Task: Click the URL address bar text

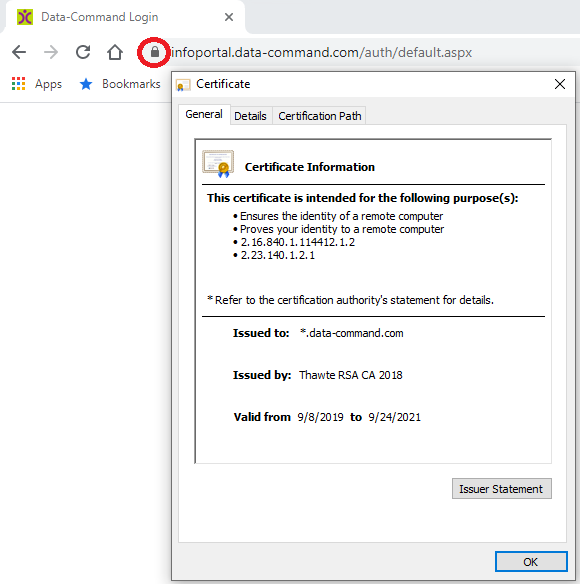Action: (321, 53)
